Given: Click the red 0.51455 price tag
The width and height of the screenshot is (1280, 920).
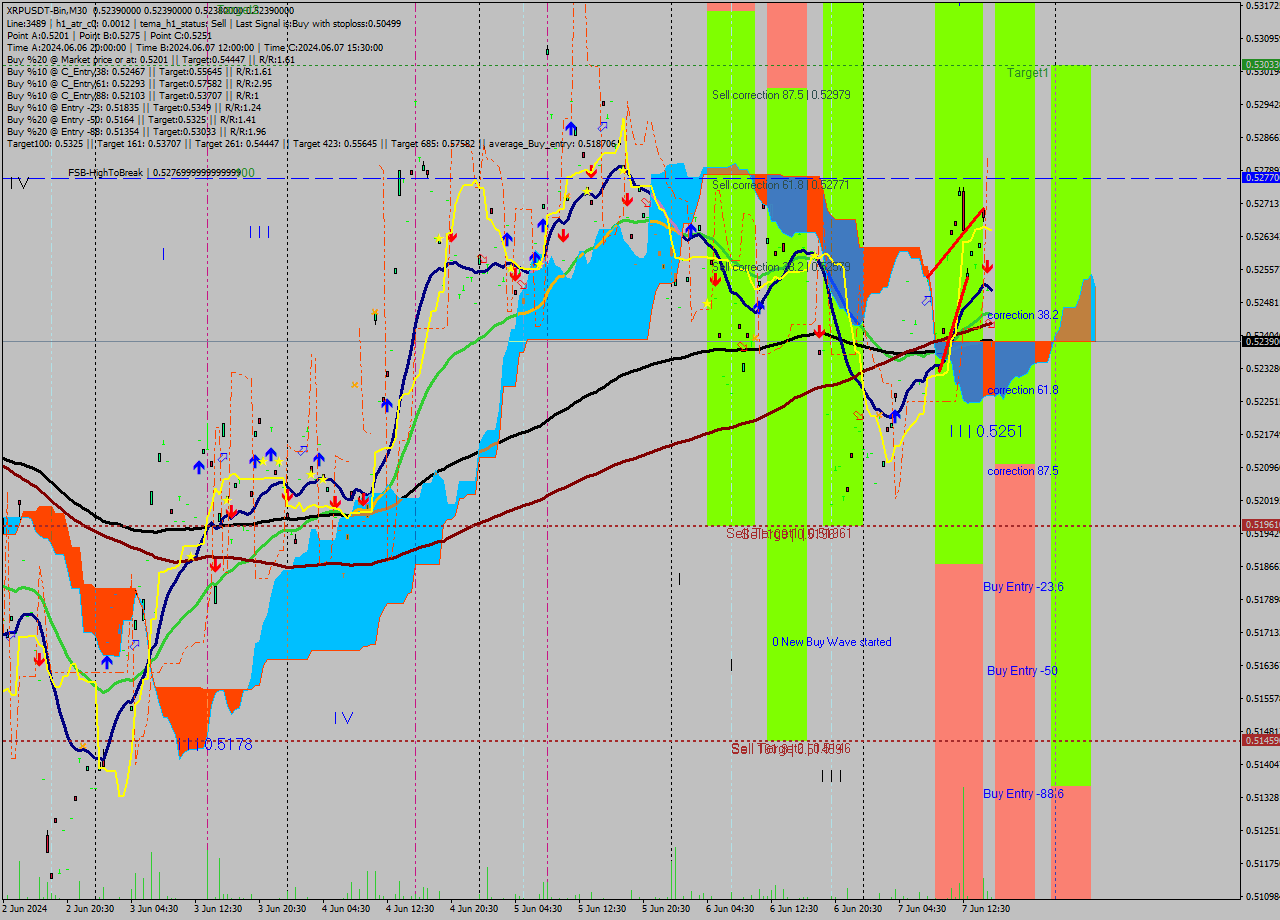Looking at the screenshot, I should click(1260, 741).
